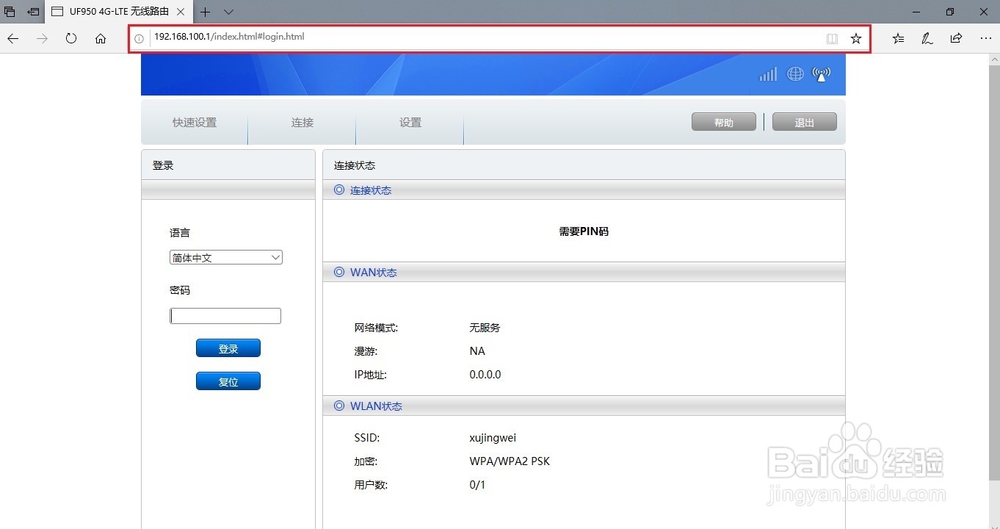Click the 帮助 button
This screenshot has width=1000, height=529.
coord(724,122)
